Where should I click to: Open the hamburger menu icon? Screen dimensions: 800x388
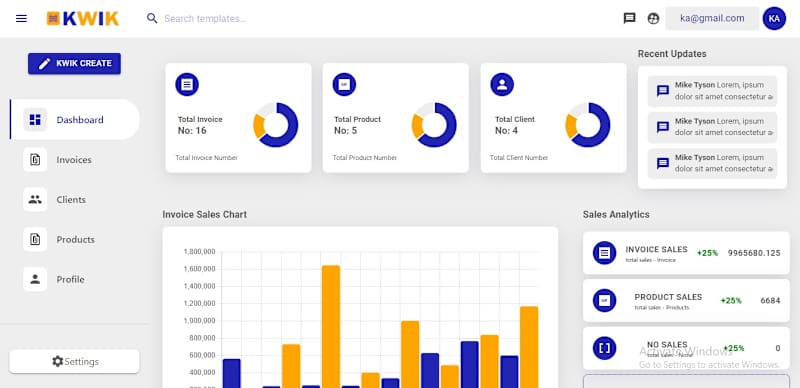pyautogui.click(x=21, y=19)
